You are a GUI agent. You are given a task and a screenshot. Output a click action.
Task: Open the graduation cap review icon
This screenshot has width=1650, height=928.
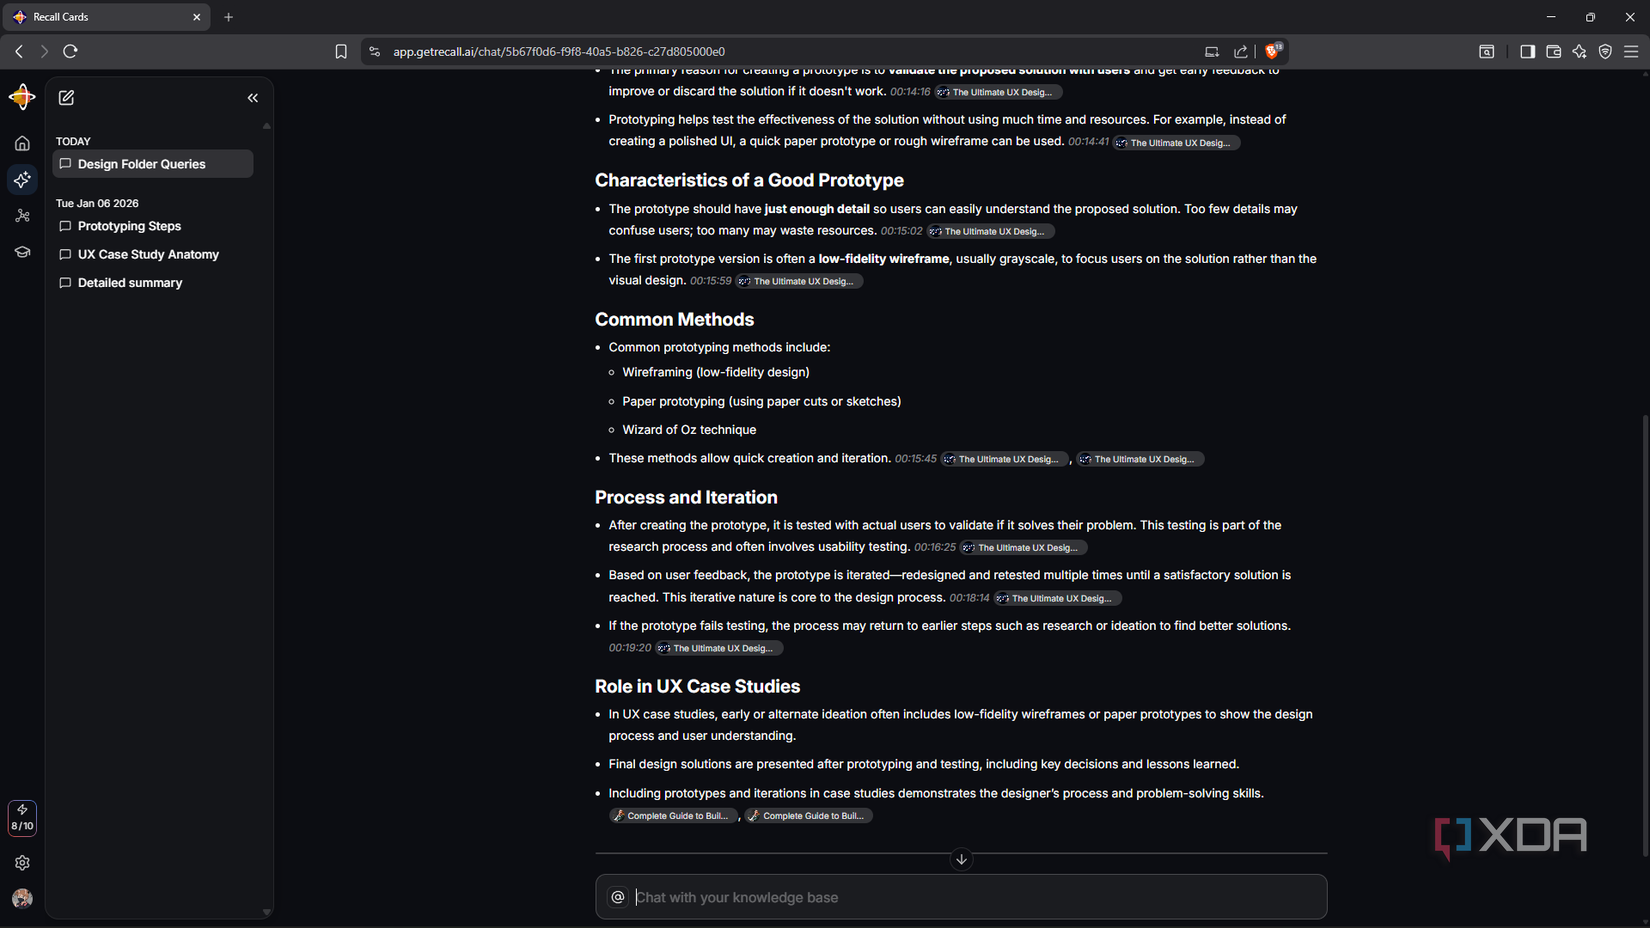[22, 252]
